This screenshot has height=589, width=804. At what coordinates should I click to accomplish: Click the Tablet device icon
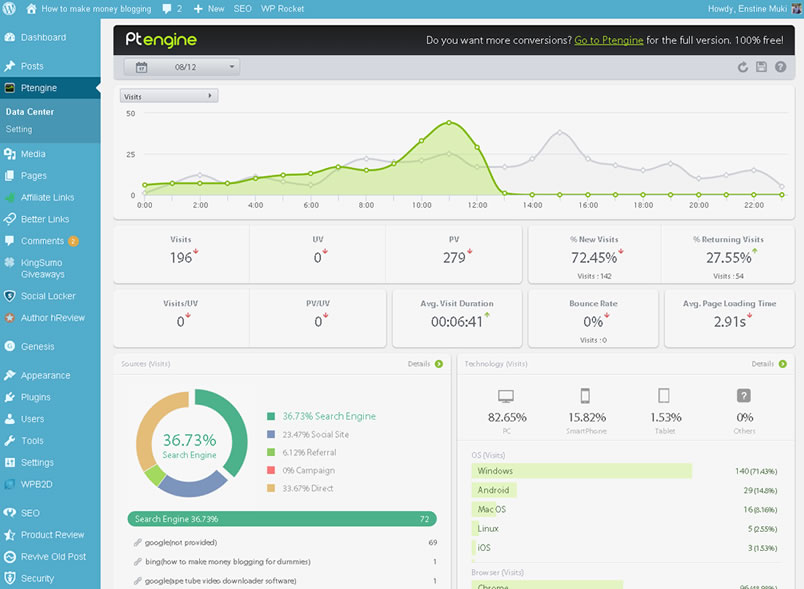click(664, 396)
